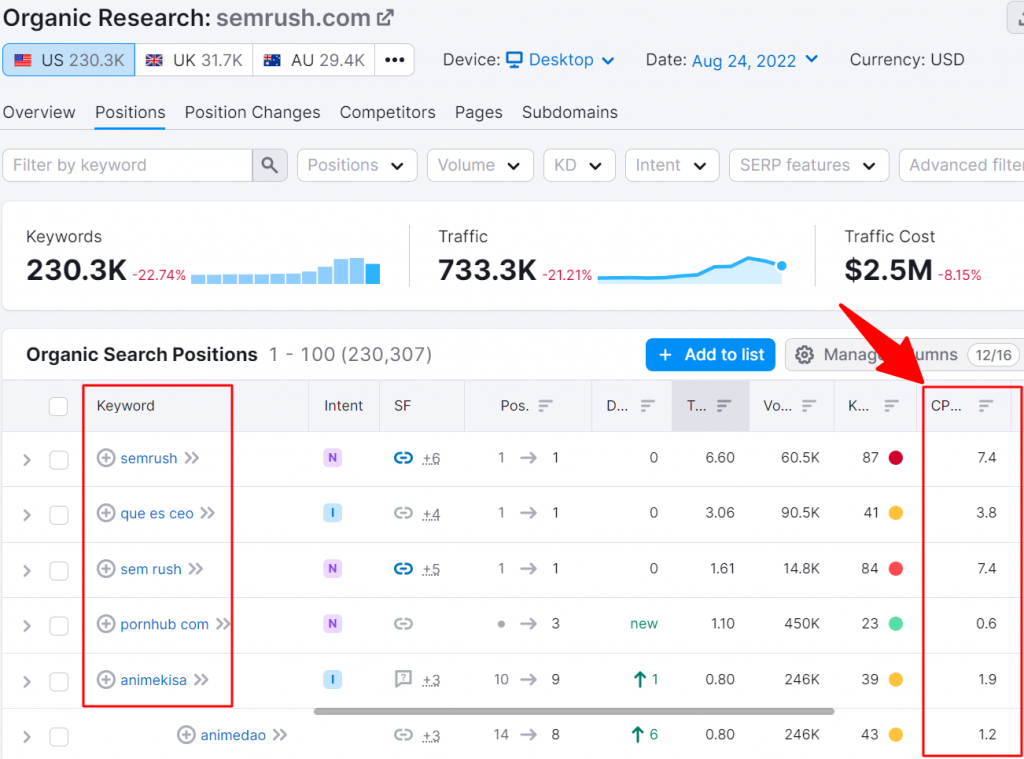Add animekisa keyword via plus icon
This screenshot has height=759, width=1024.
[x=106, y=680]
